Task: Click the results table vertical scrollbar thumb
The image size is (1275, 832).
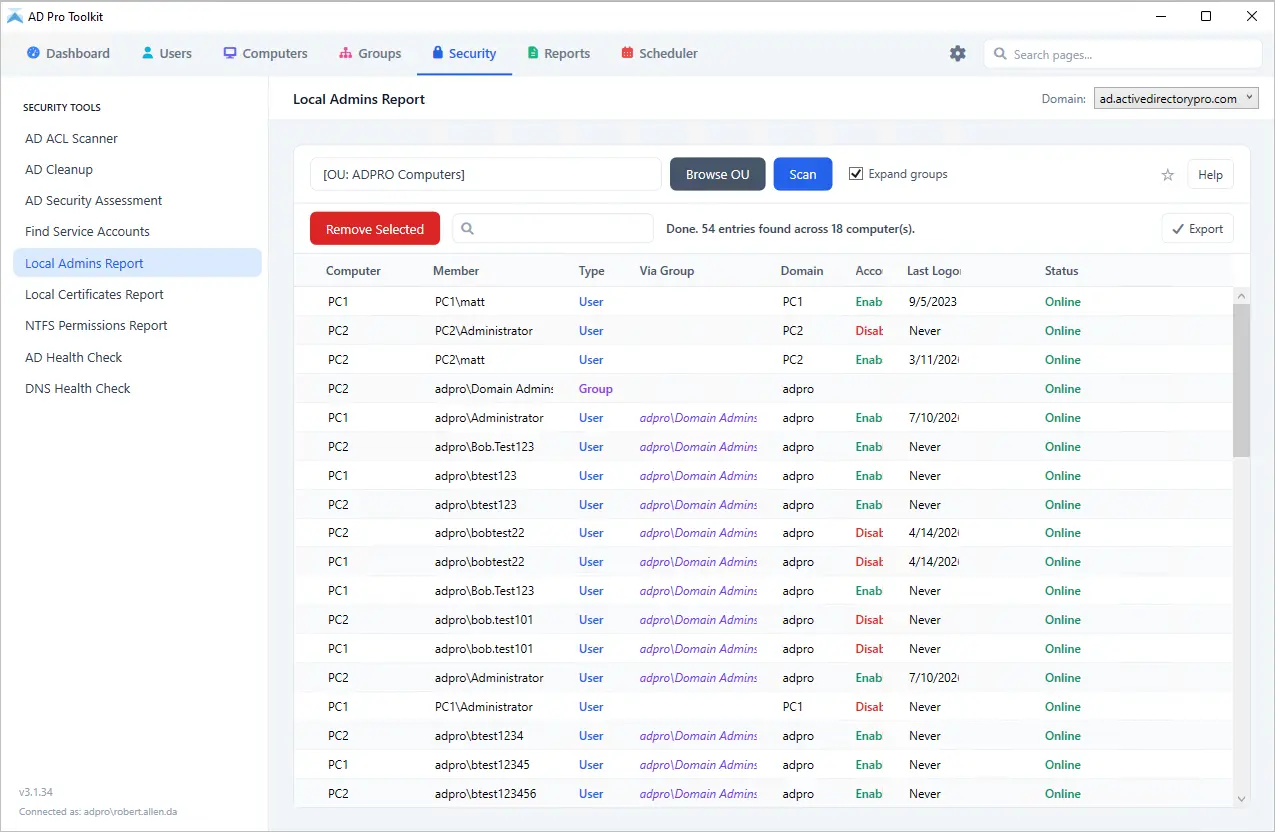Action: 1241,380
